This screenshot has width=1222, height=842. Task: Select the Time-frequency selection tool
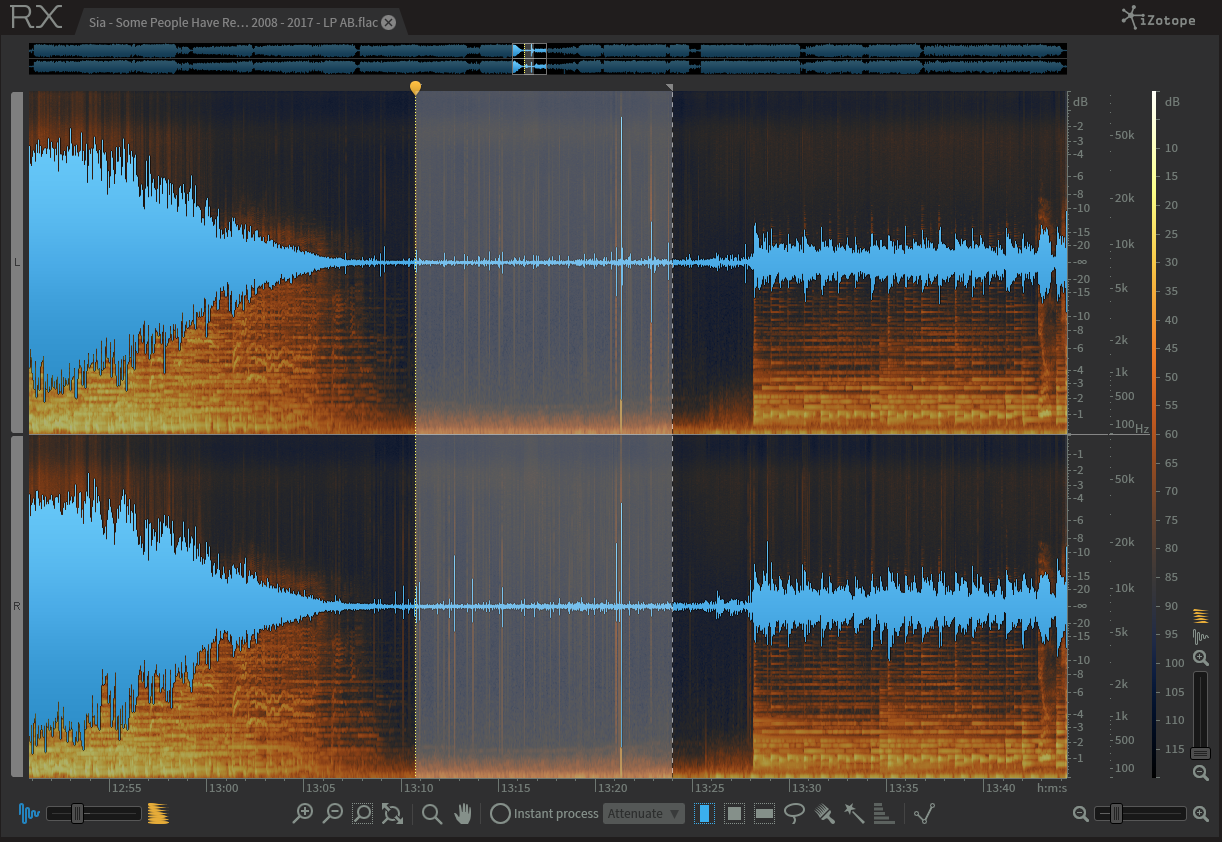click(735, 814)
